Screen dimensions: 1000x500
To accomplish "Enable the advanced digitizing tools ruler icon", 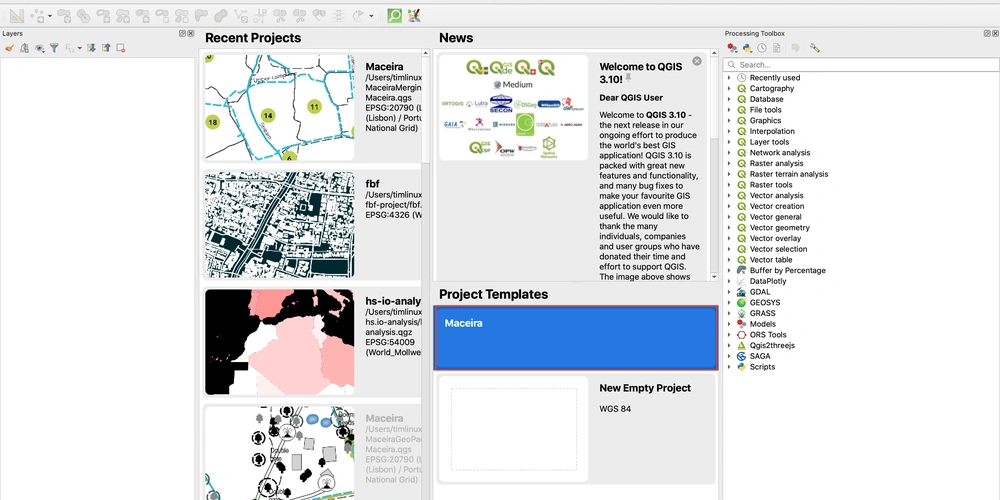I will (17, 15).
